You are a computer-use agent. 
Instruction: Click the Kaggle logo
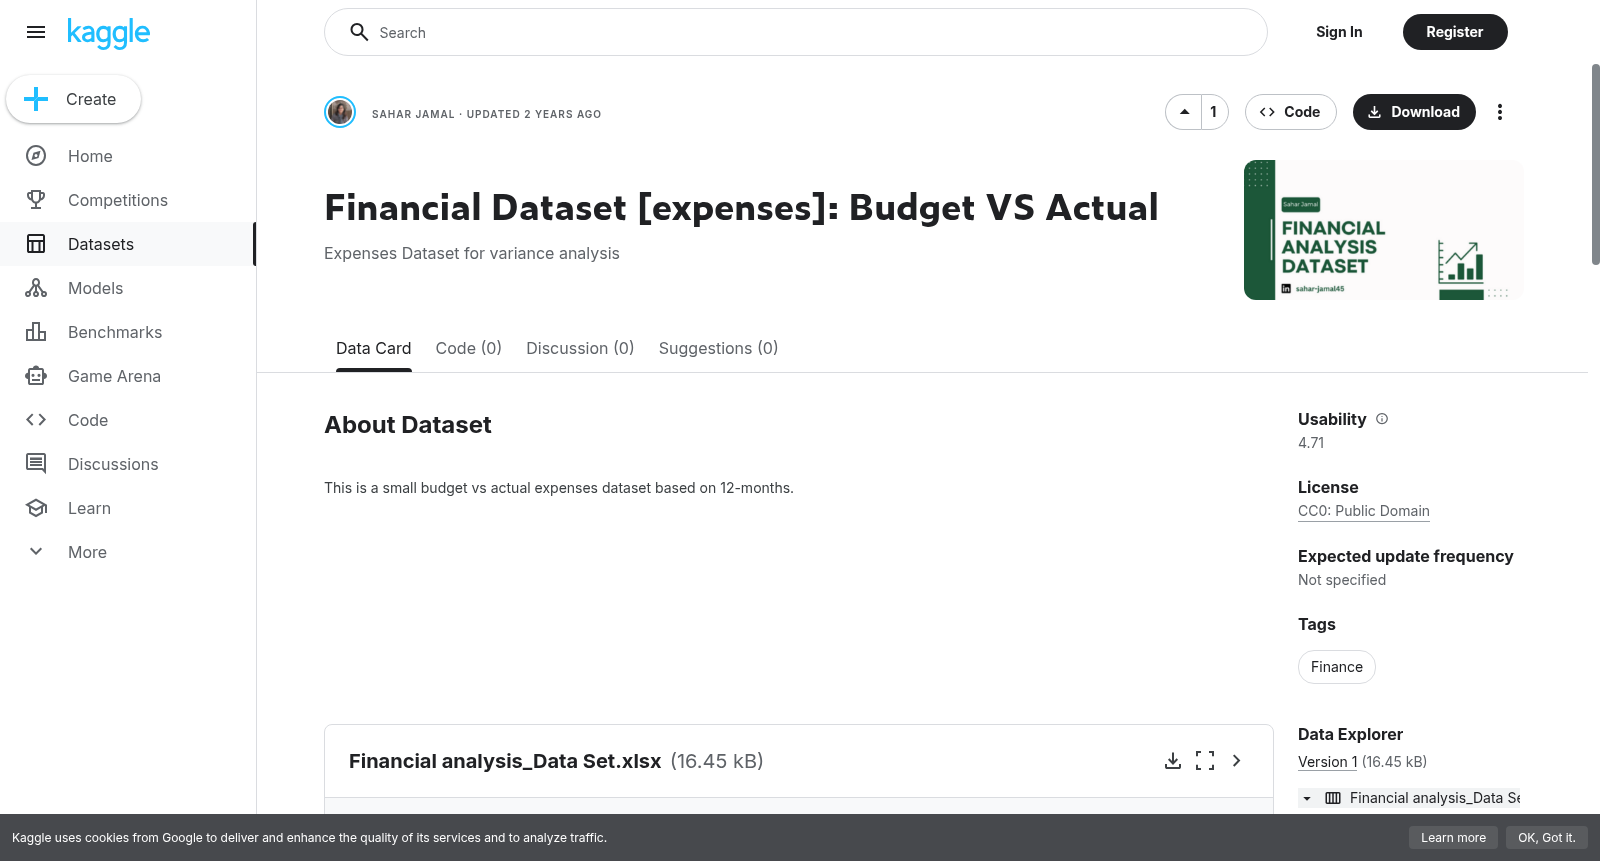coord(108,33)
